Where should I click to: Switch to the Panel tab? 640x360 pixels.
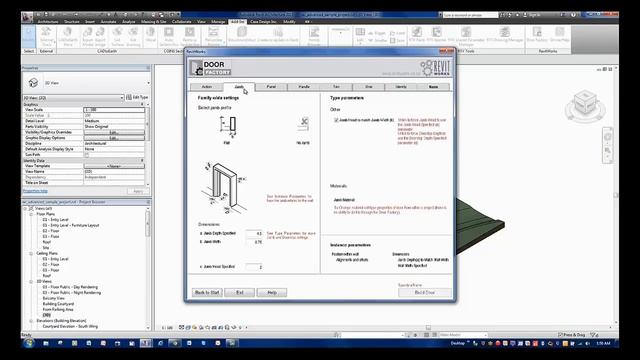point(271,87)
